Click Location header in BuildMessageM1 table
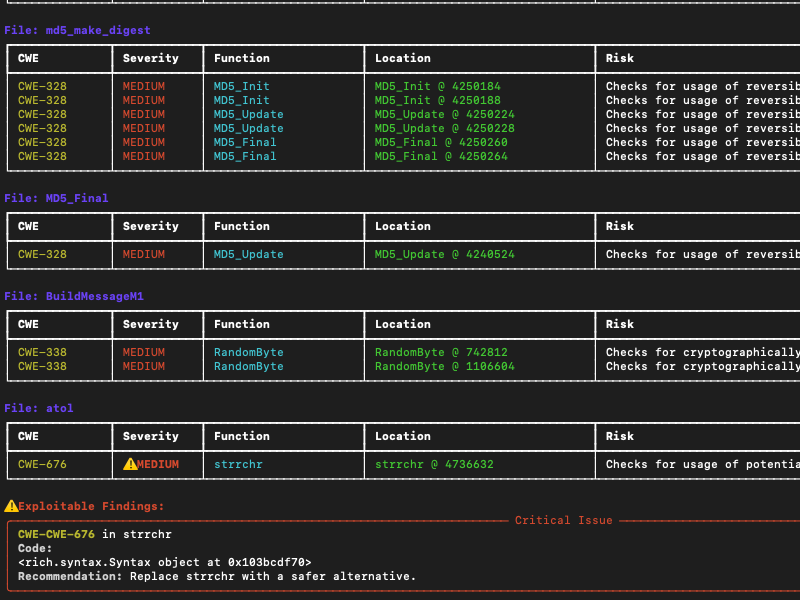Screen dimensions: 800x600 point(403,324)
